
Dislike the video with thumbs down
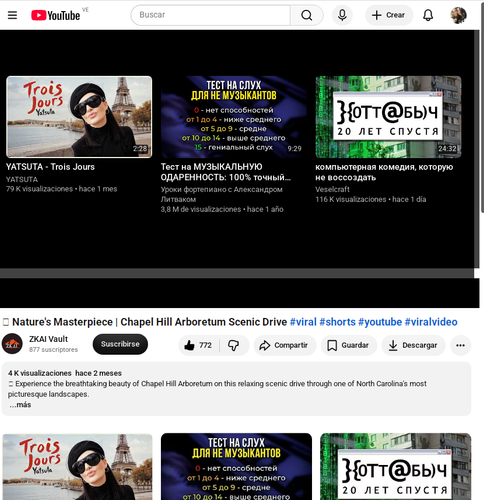pos(234,345)
